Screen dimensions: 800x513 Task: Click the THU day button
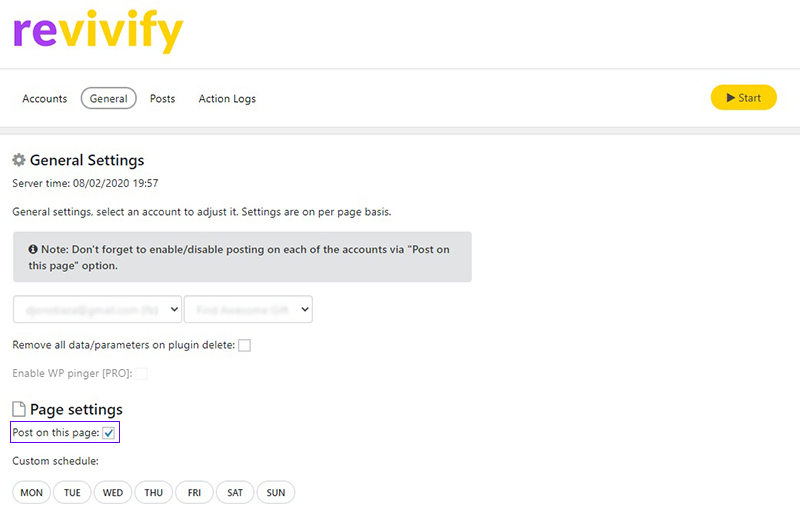click(x=154, y=493)
